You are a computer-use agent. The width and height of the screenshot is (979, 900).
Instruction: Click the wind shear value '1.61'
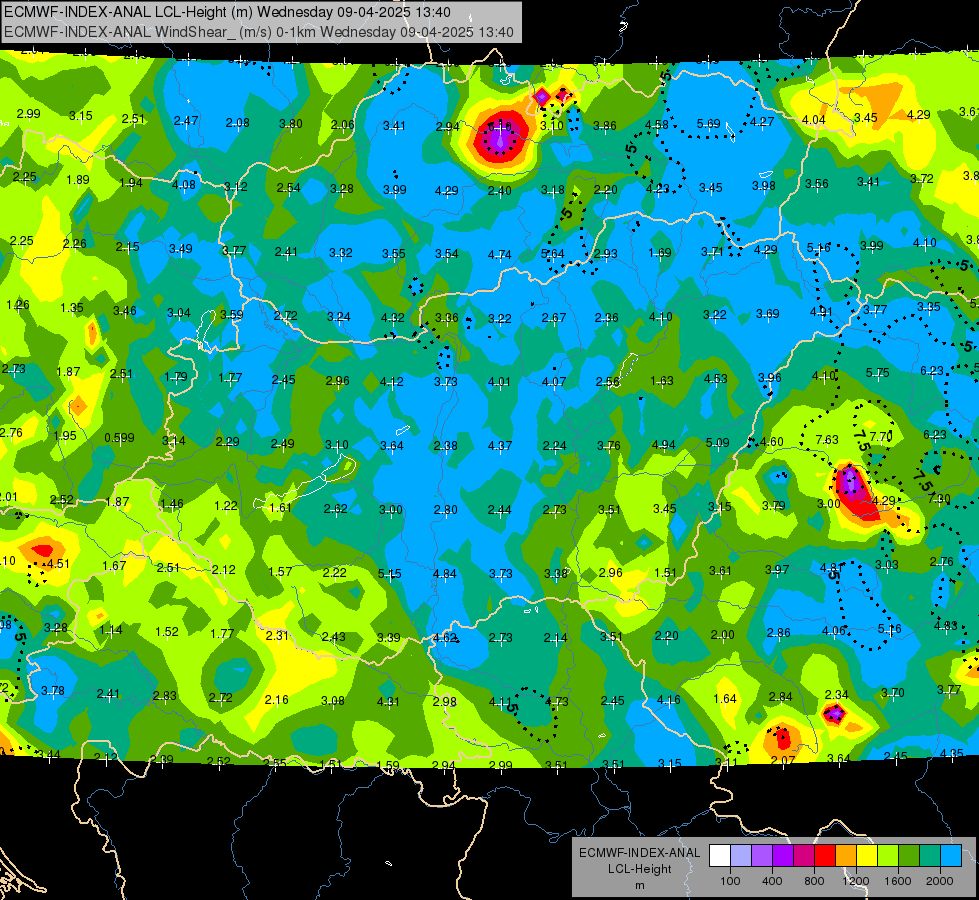280,507
